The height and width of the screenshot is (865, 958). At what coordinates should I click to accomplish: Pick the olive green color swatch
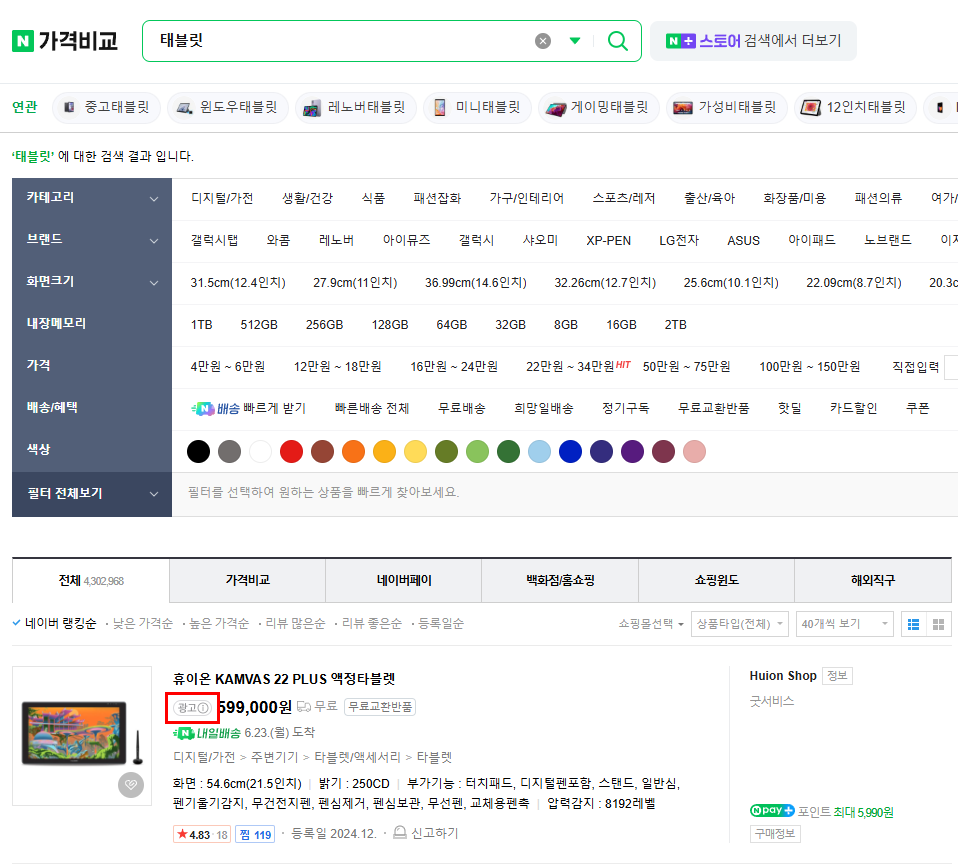point(447,451)
